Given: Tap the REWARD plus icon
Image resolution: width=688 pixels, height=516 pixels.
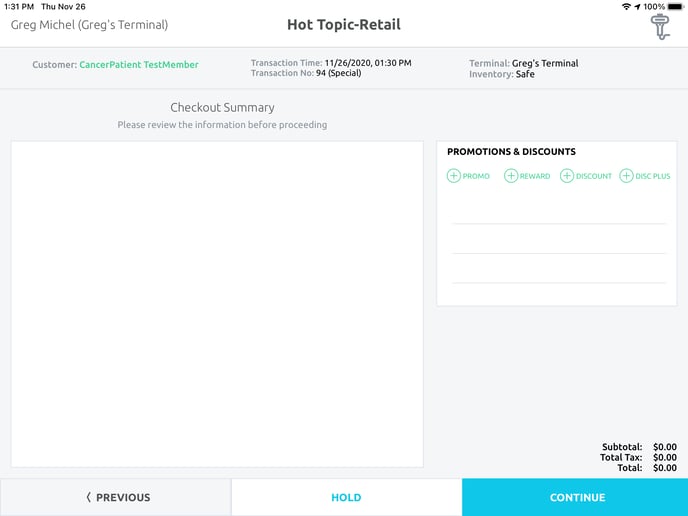Looking at the screenshot, I should pyautogui.click(x=511, y=176).
